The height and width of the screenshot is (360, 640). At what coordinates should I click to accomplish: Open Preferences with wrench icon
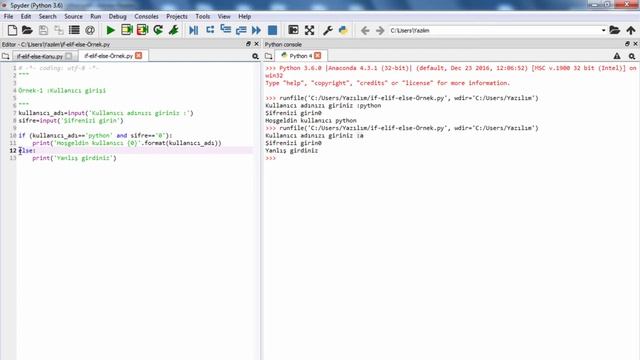328,30
